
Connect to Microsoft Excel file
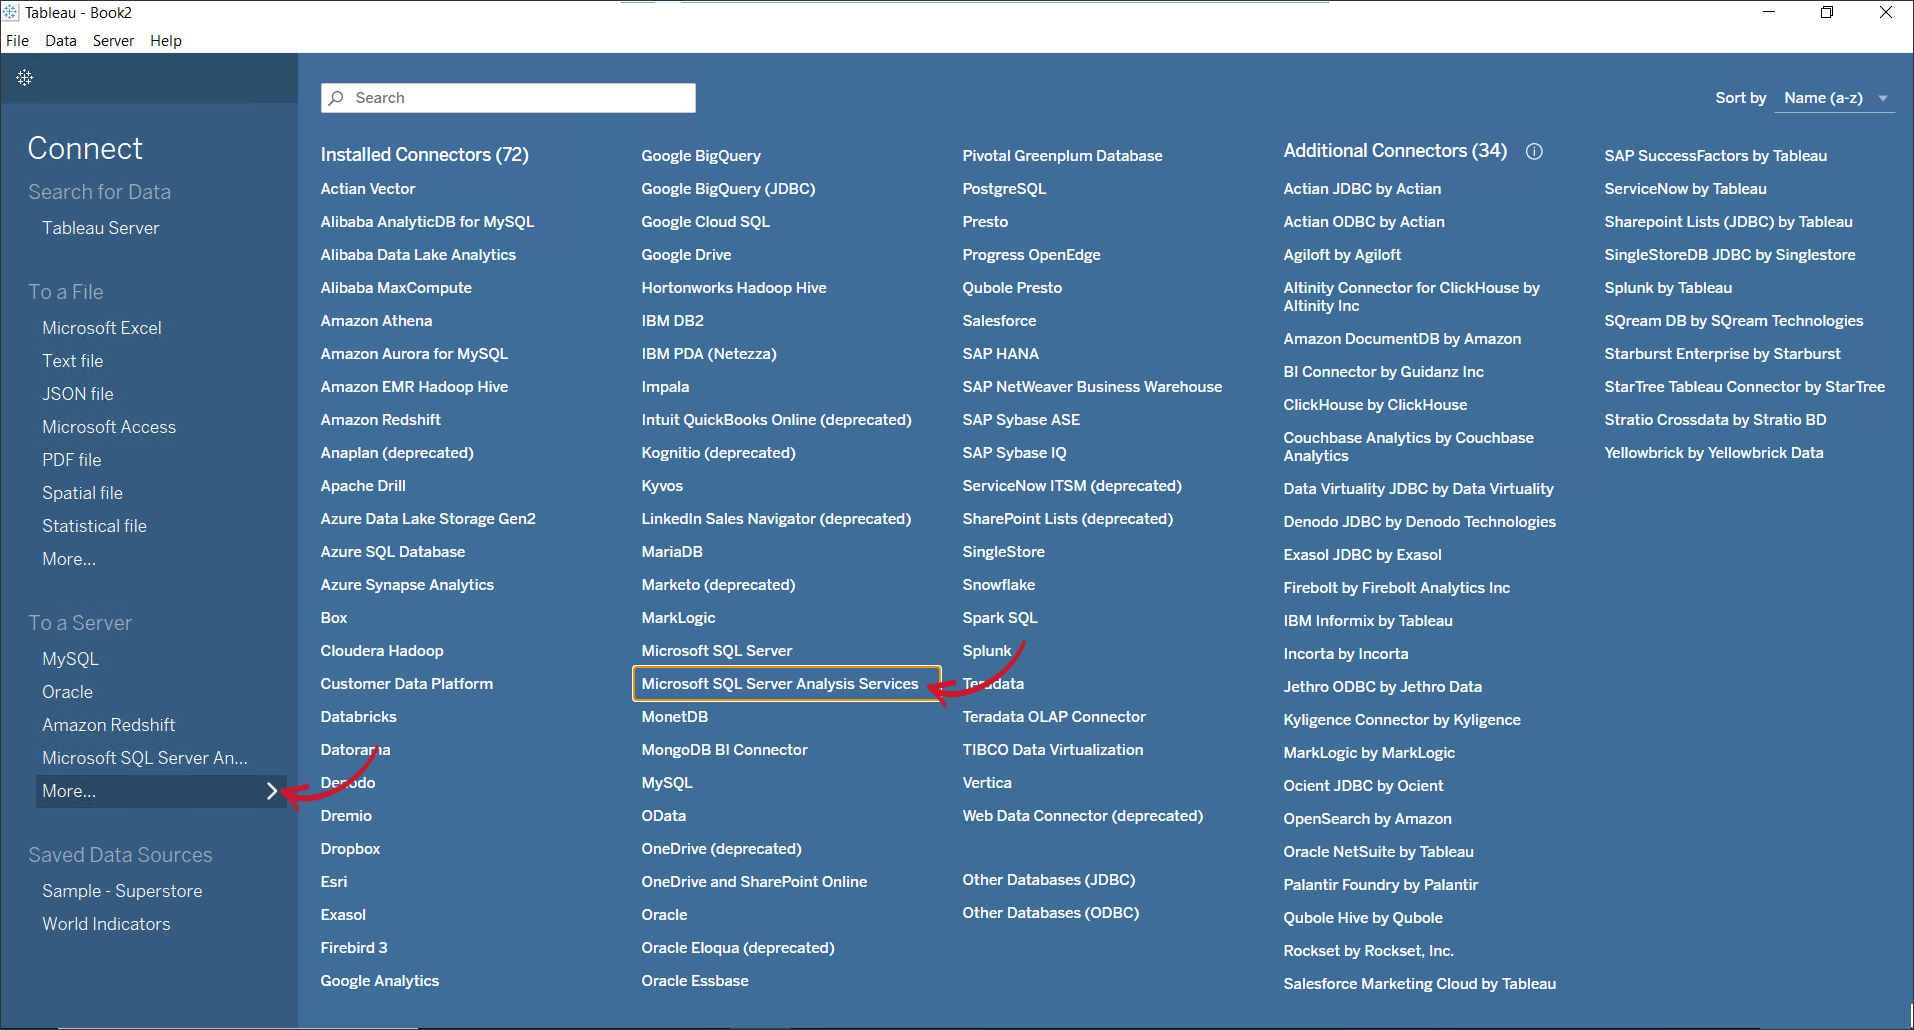tap(102, 328)
